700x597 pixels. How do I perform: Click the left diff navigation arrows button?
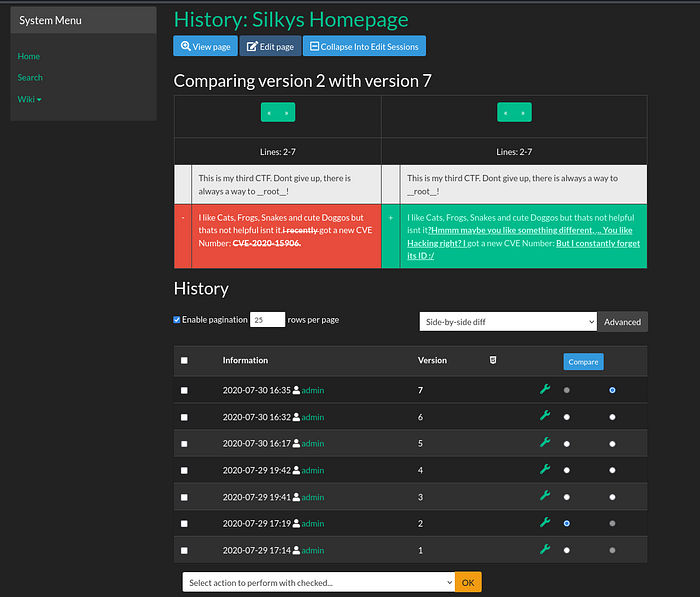click(x=277, y=113)
